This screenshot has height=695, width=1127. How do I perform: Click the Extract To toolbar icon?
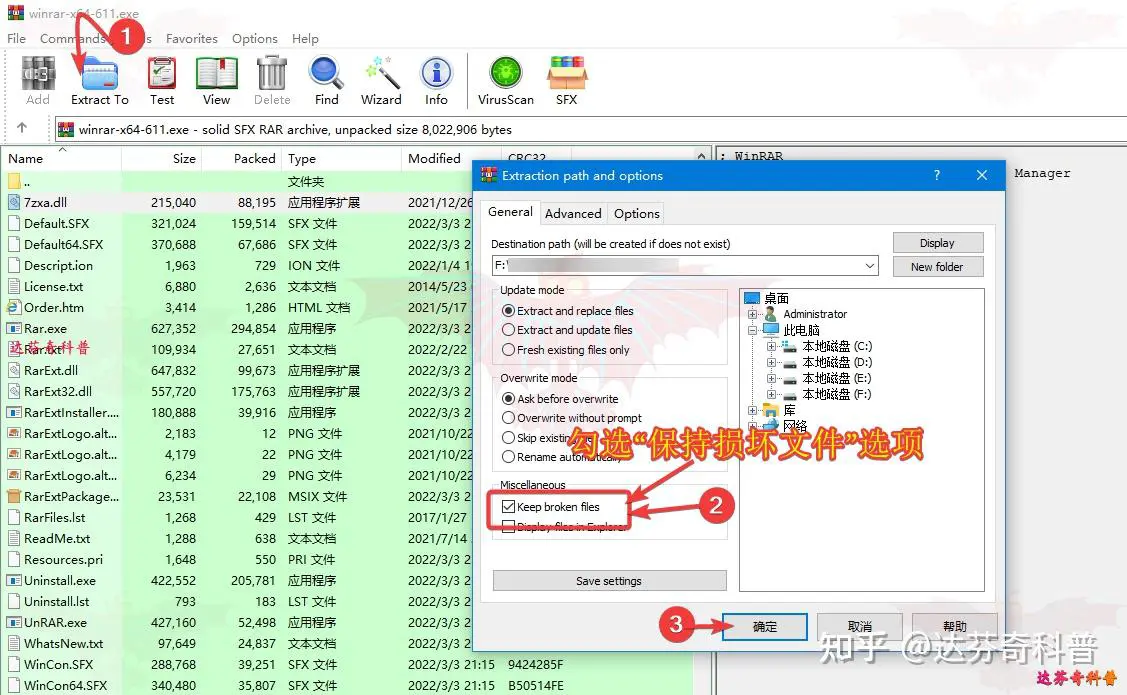pyautogui.click(x=99, y=79)
